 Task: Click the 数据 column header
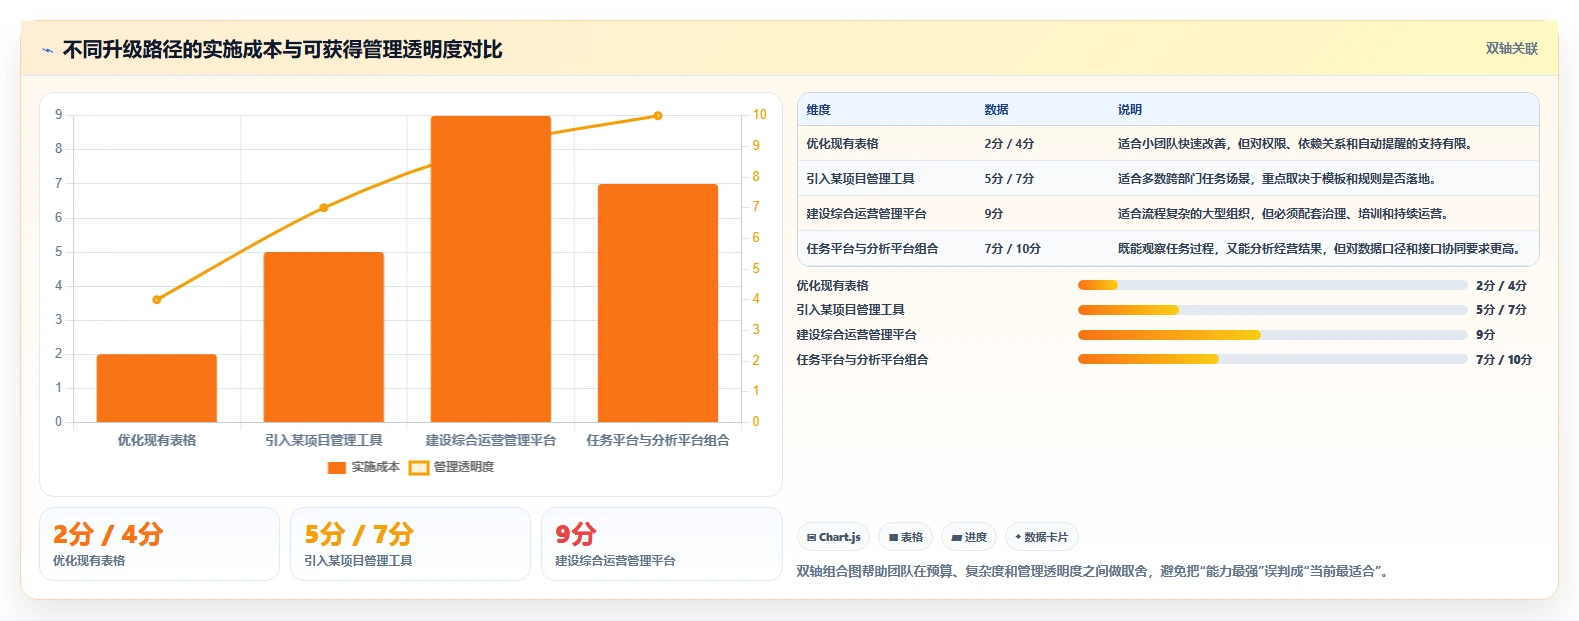click(x=996, y=110)
